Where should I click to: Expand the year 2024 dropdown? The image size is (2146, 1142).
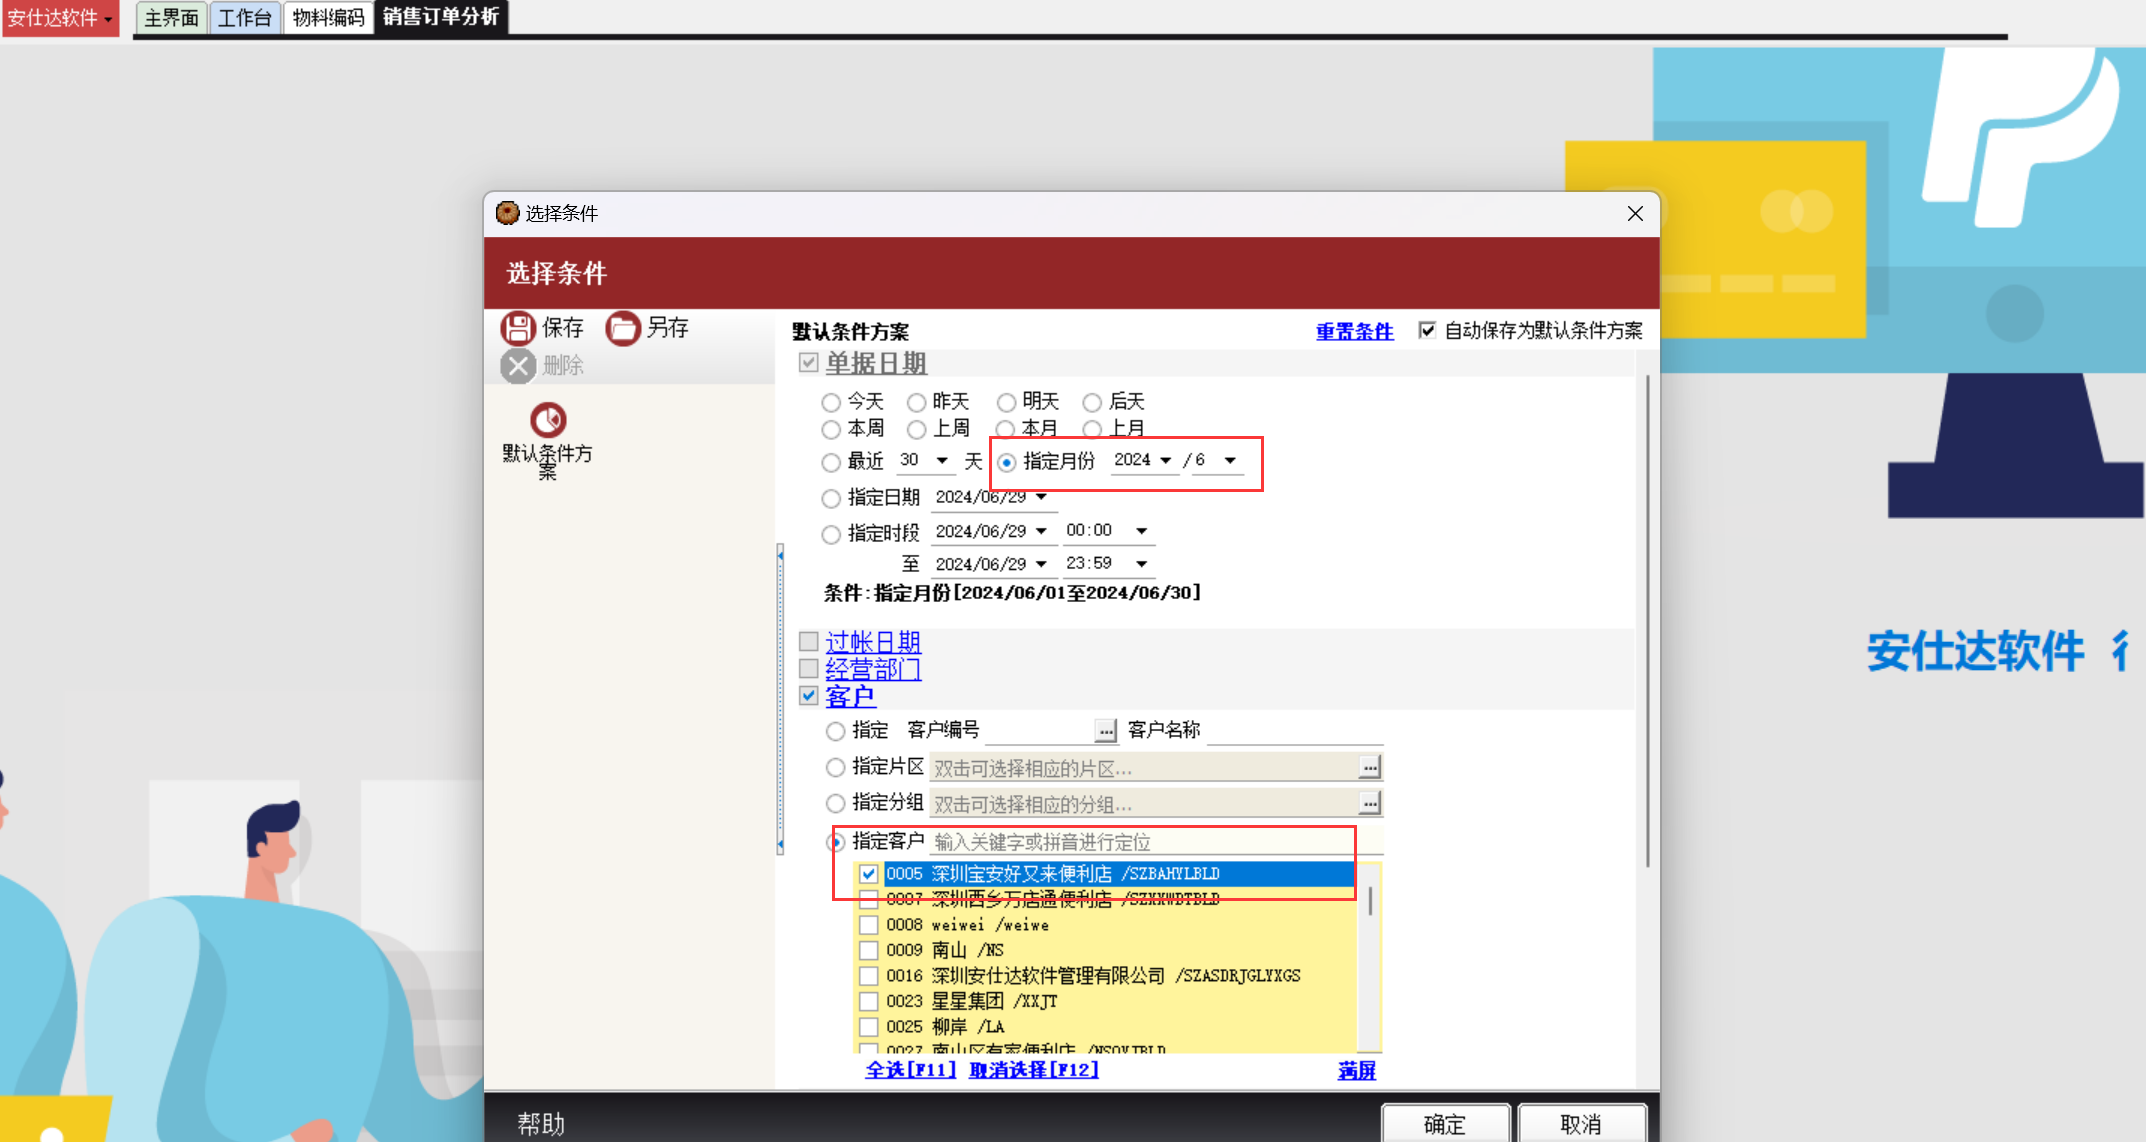point(1165,460)
